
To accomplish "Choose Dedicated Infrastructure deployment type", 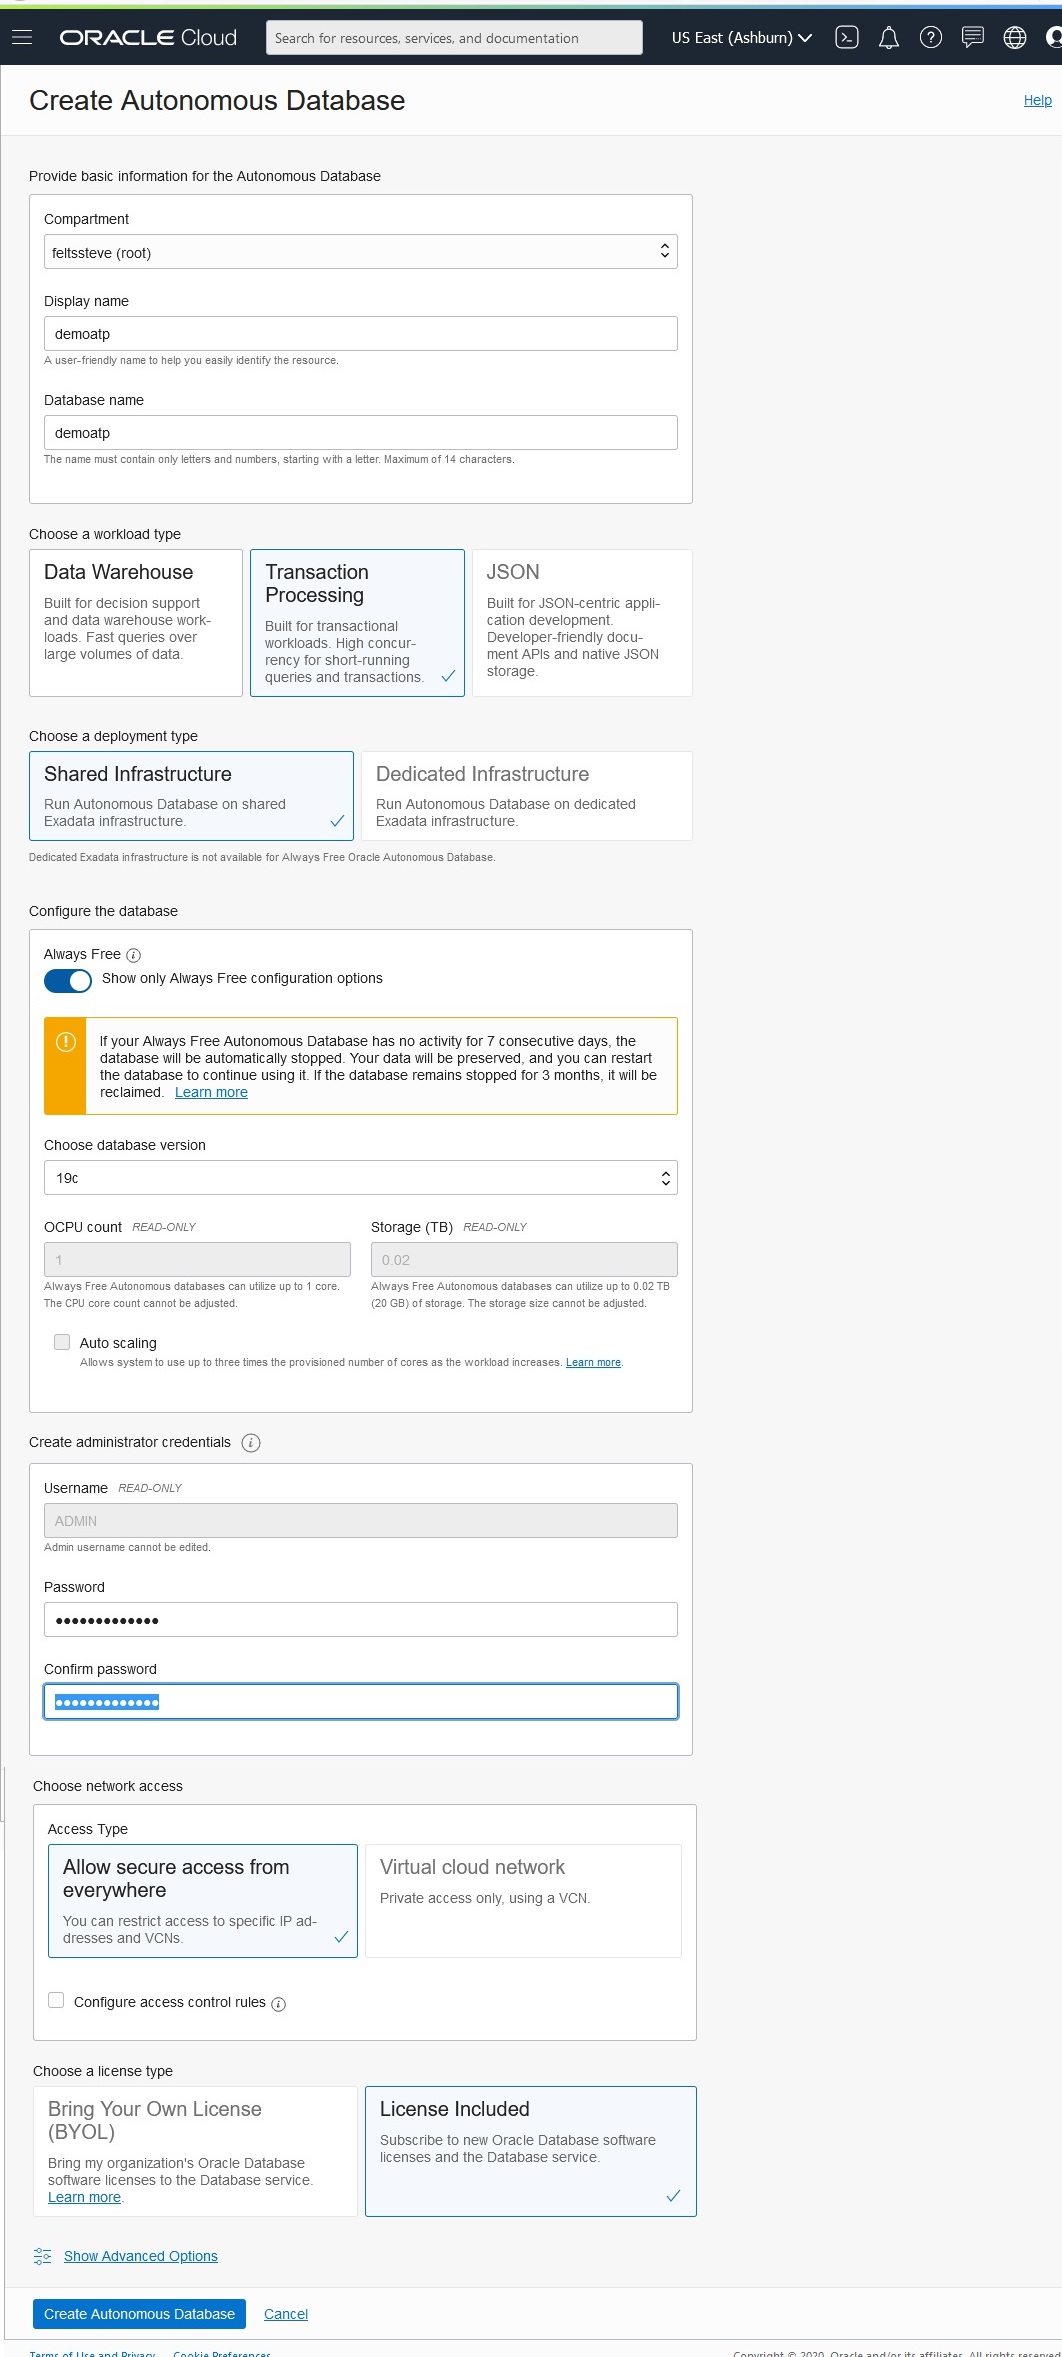I will 526,796.
